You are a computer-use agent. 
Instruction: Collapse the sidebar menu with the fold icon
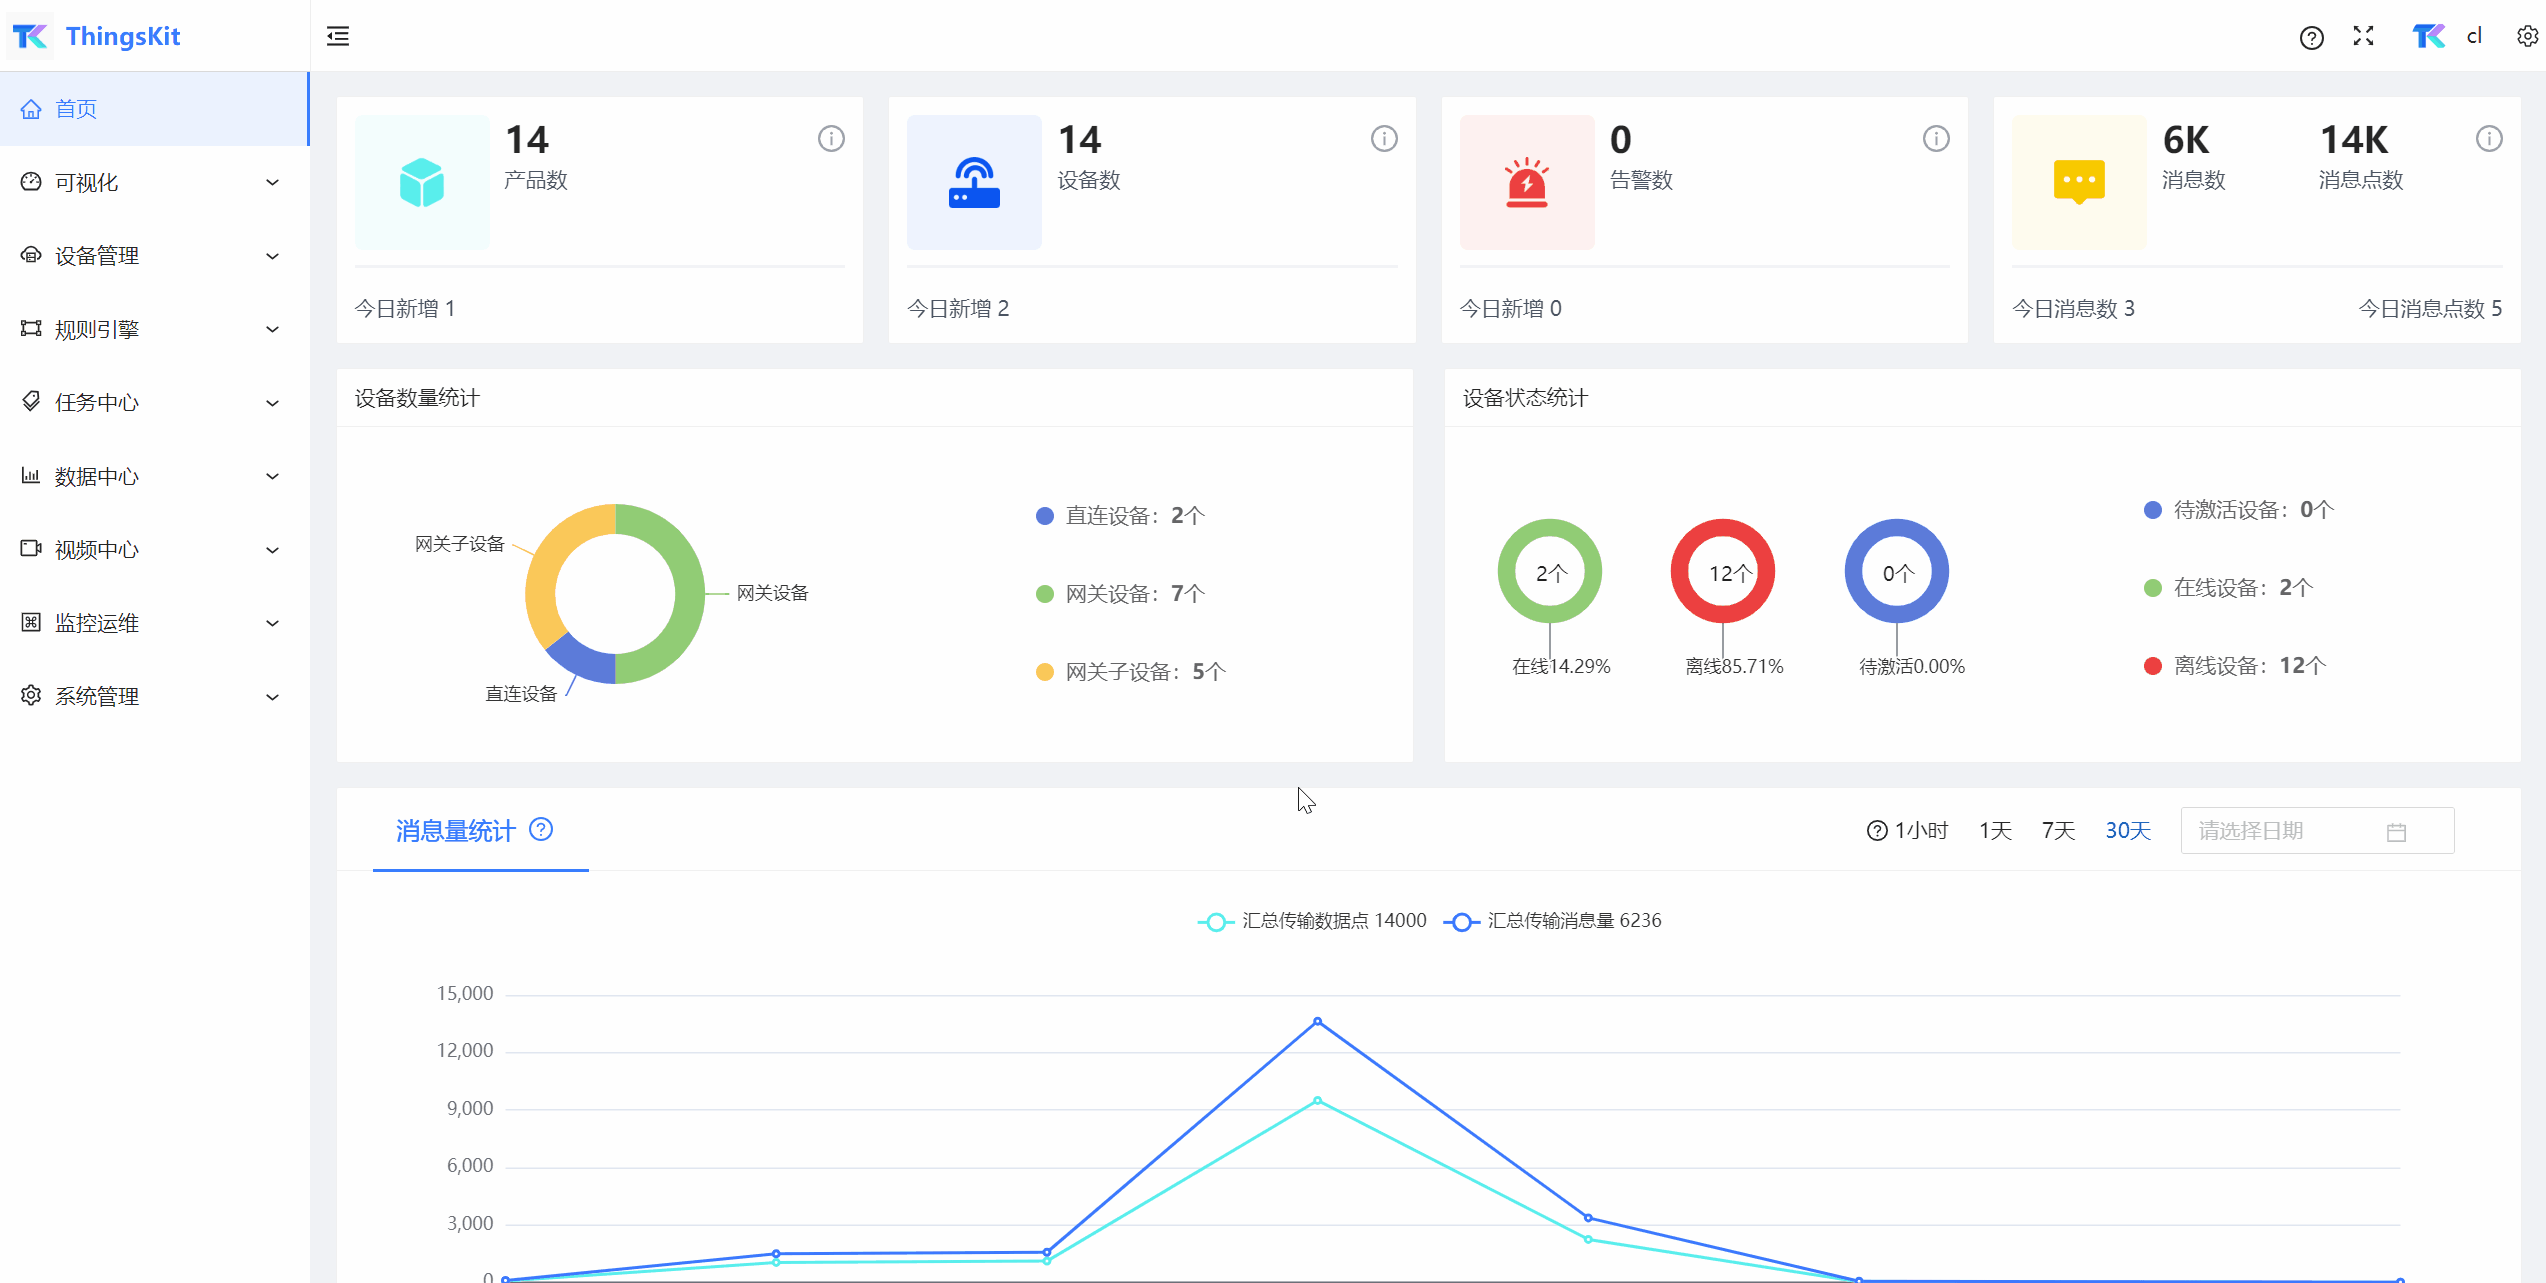tap(338, 36)
